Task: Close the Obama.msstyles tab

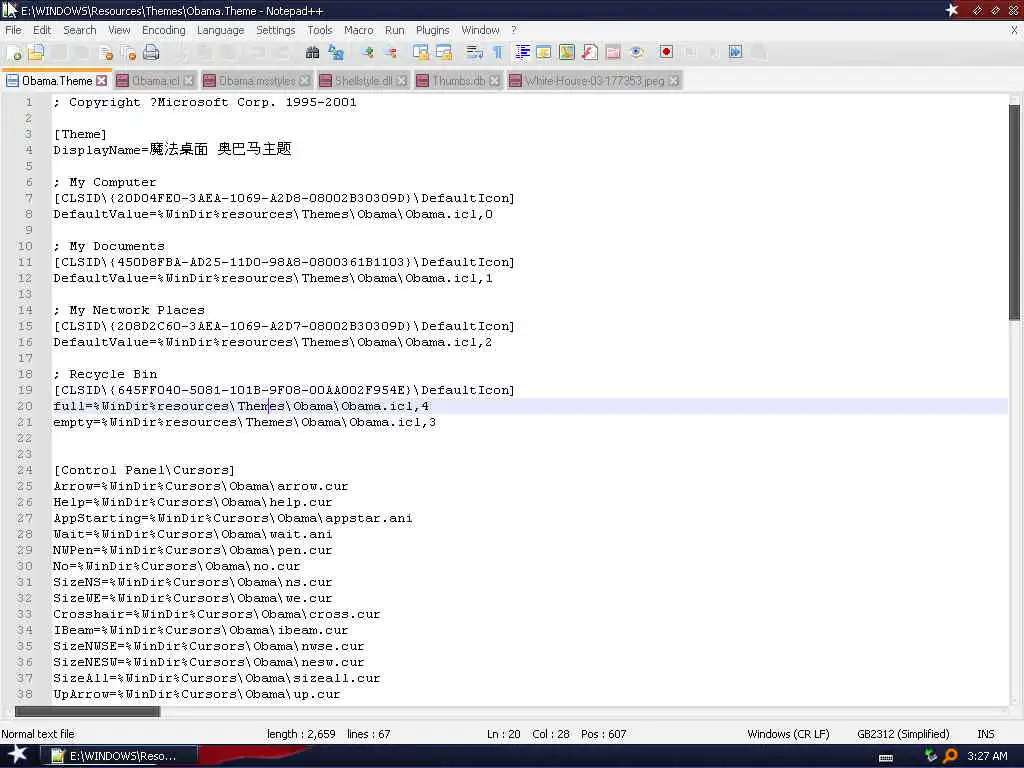Action: (304, 80)
